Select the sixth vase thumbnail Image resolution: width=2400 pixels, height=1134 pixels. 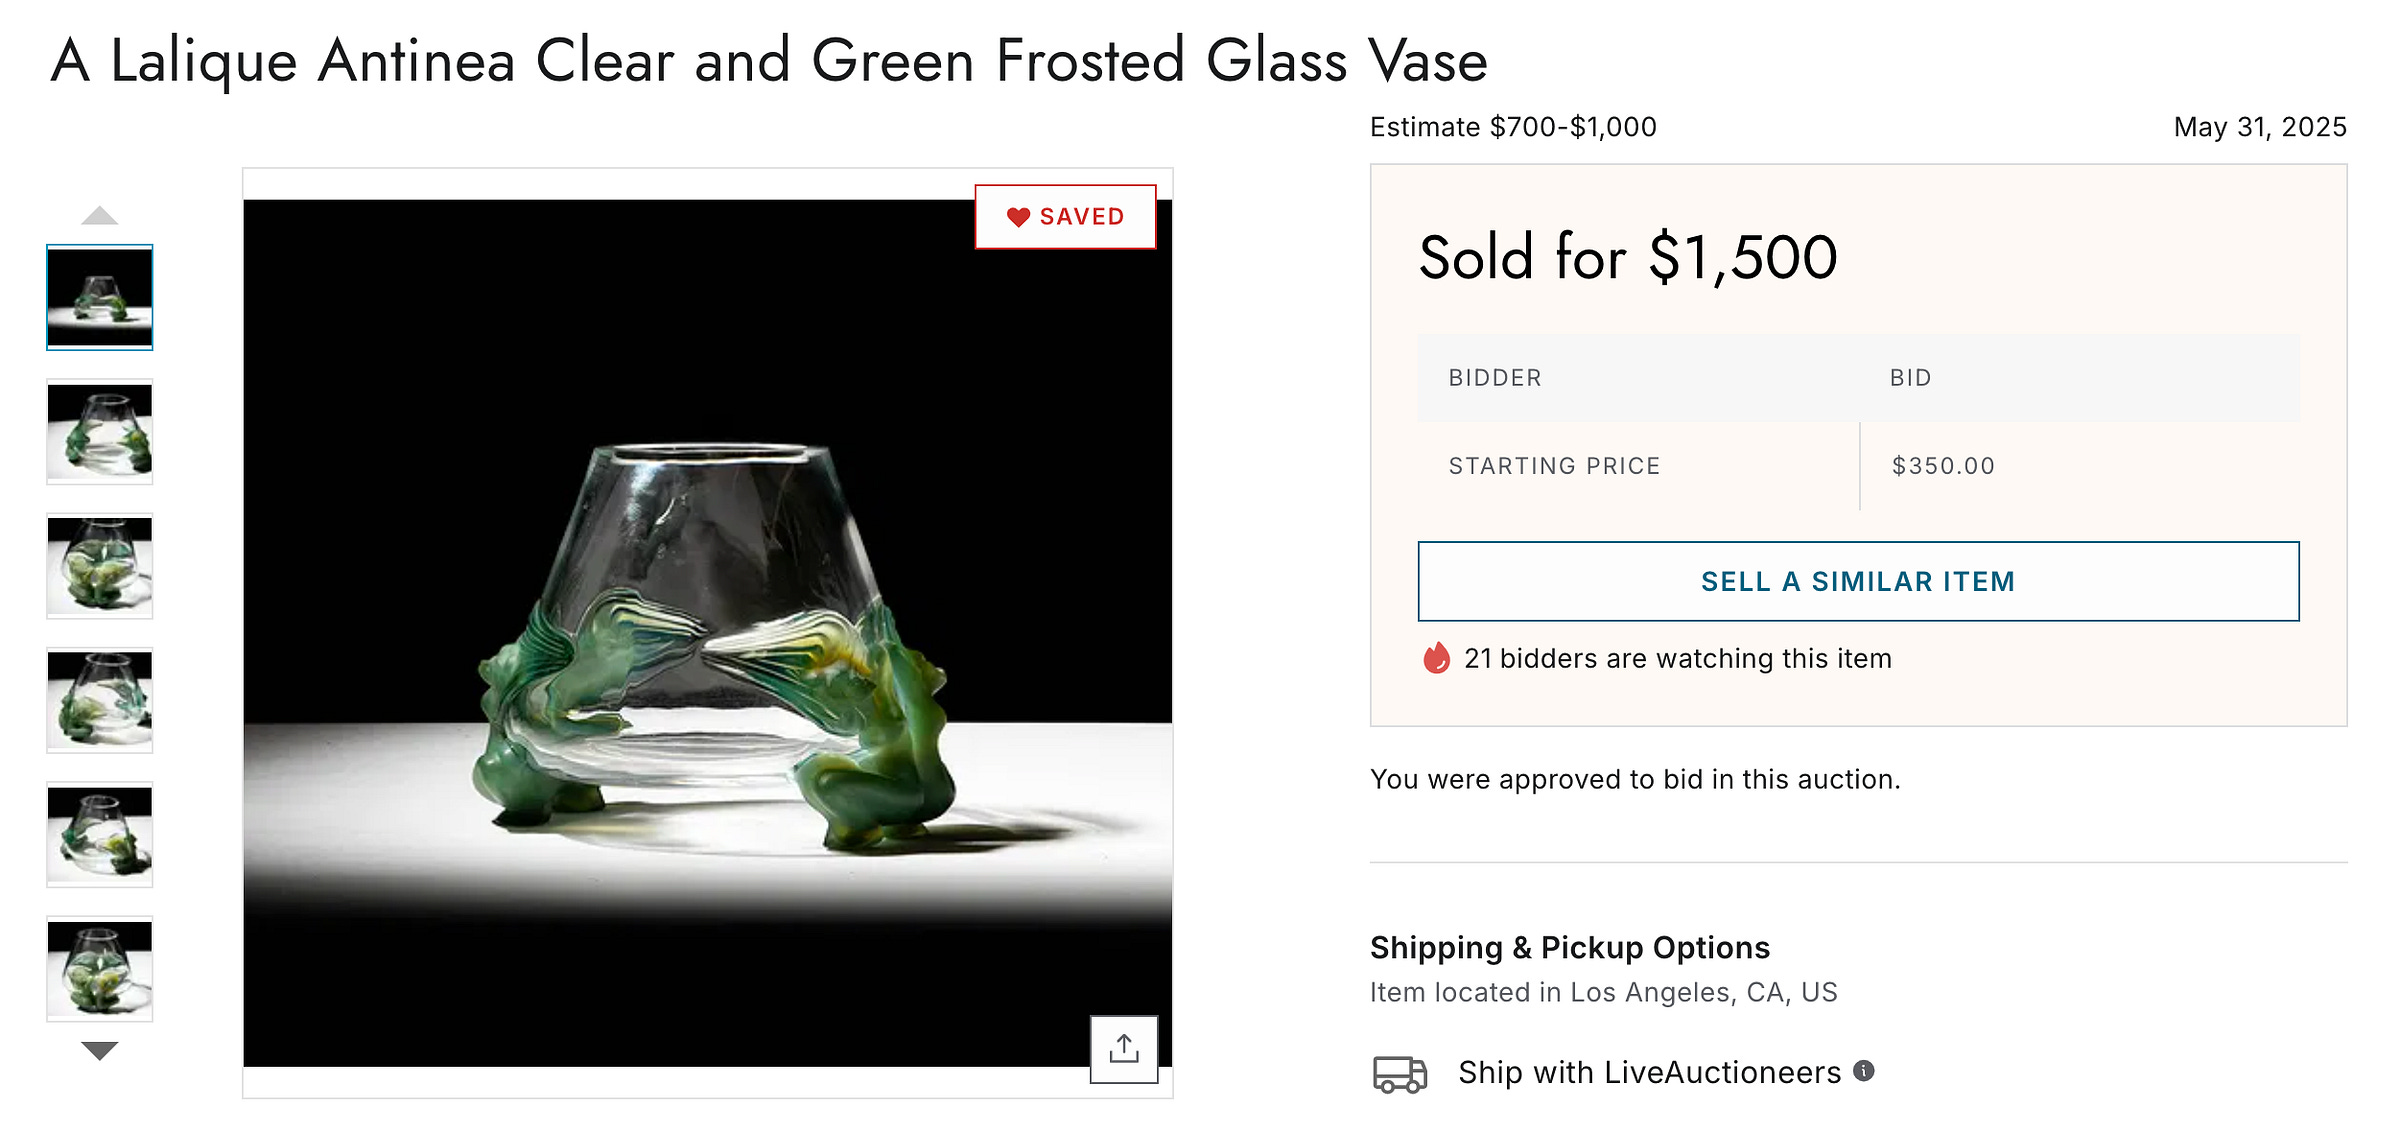tap(100, 969)
